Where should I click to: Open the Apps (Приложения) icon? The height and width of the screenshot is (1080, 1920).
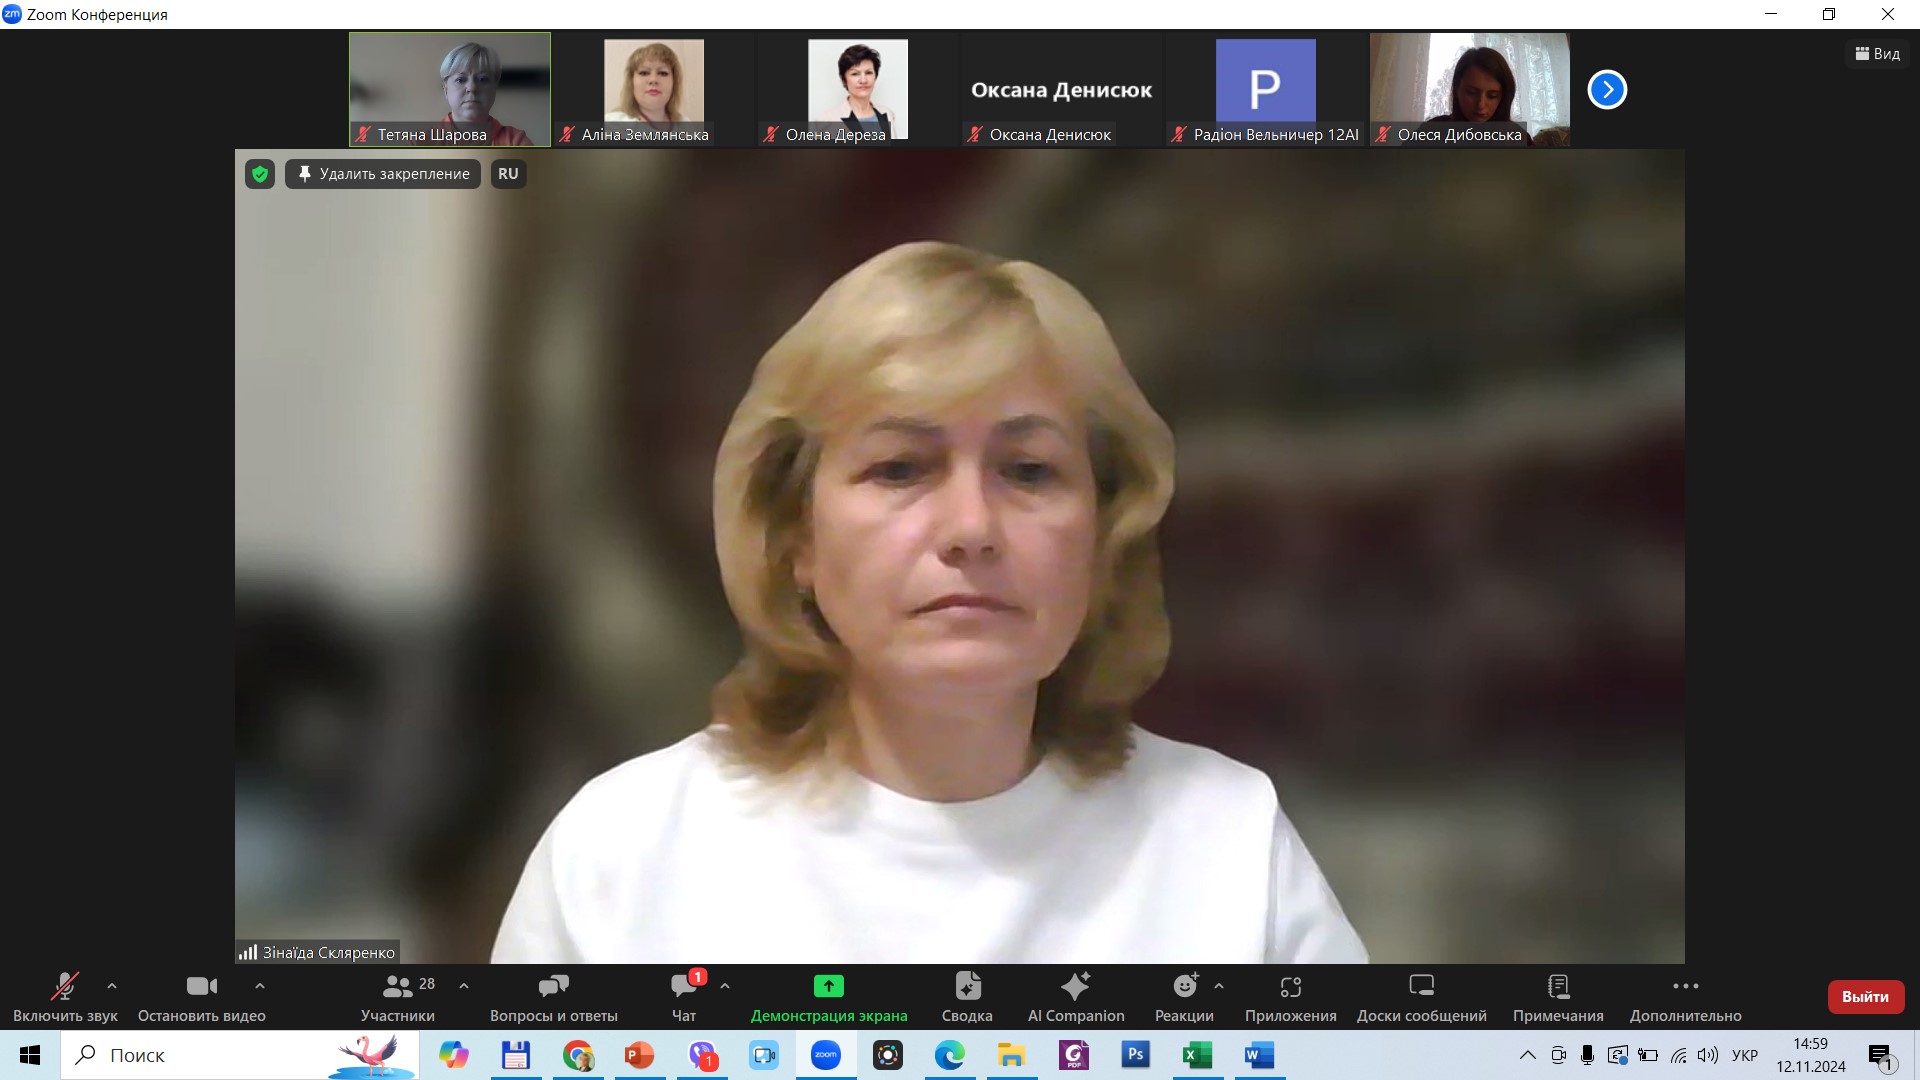pyautogui.click(x=1290, y=987)
